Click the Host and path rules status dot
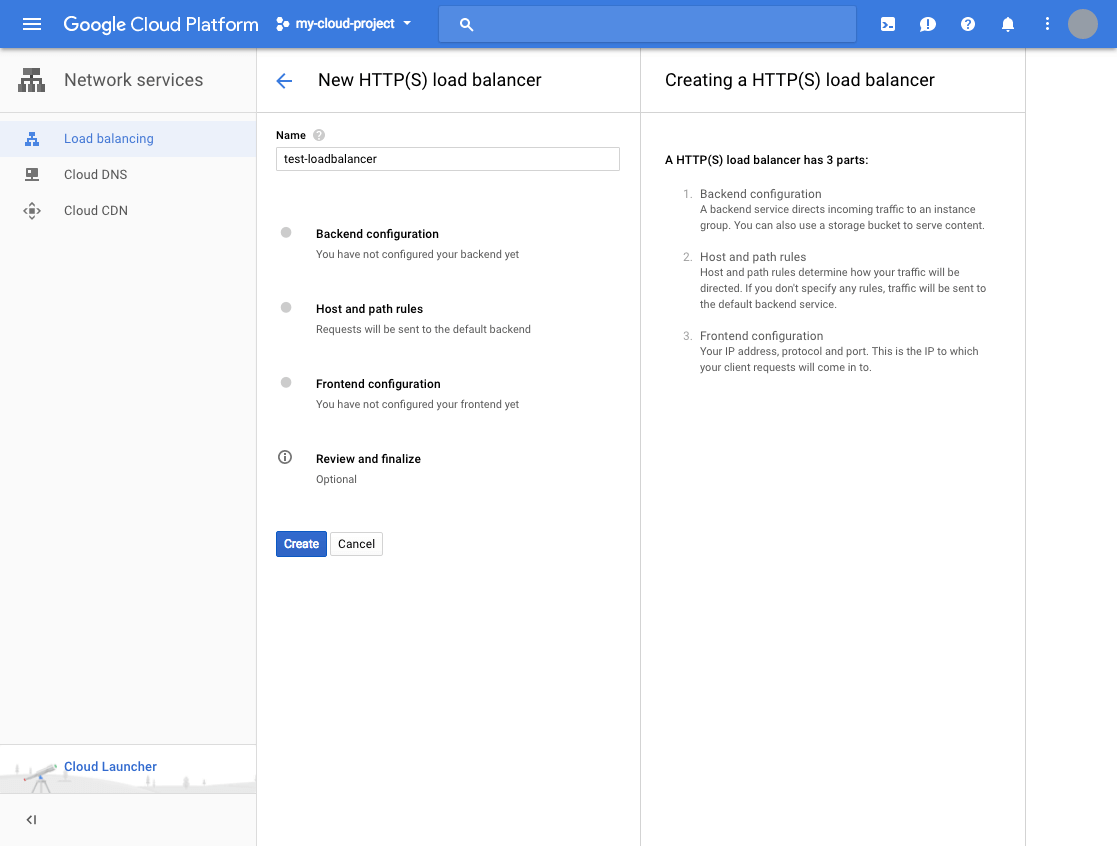Screen dimensions: 1117x846 pos(286,308)
